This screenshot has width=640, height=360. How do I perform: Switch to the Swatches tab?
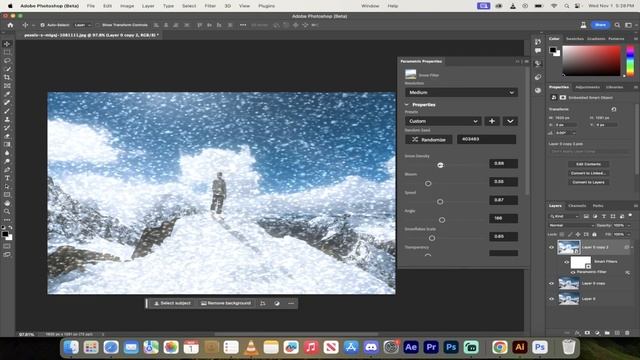(575, 39)
